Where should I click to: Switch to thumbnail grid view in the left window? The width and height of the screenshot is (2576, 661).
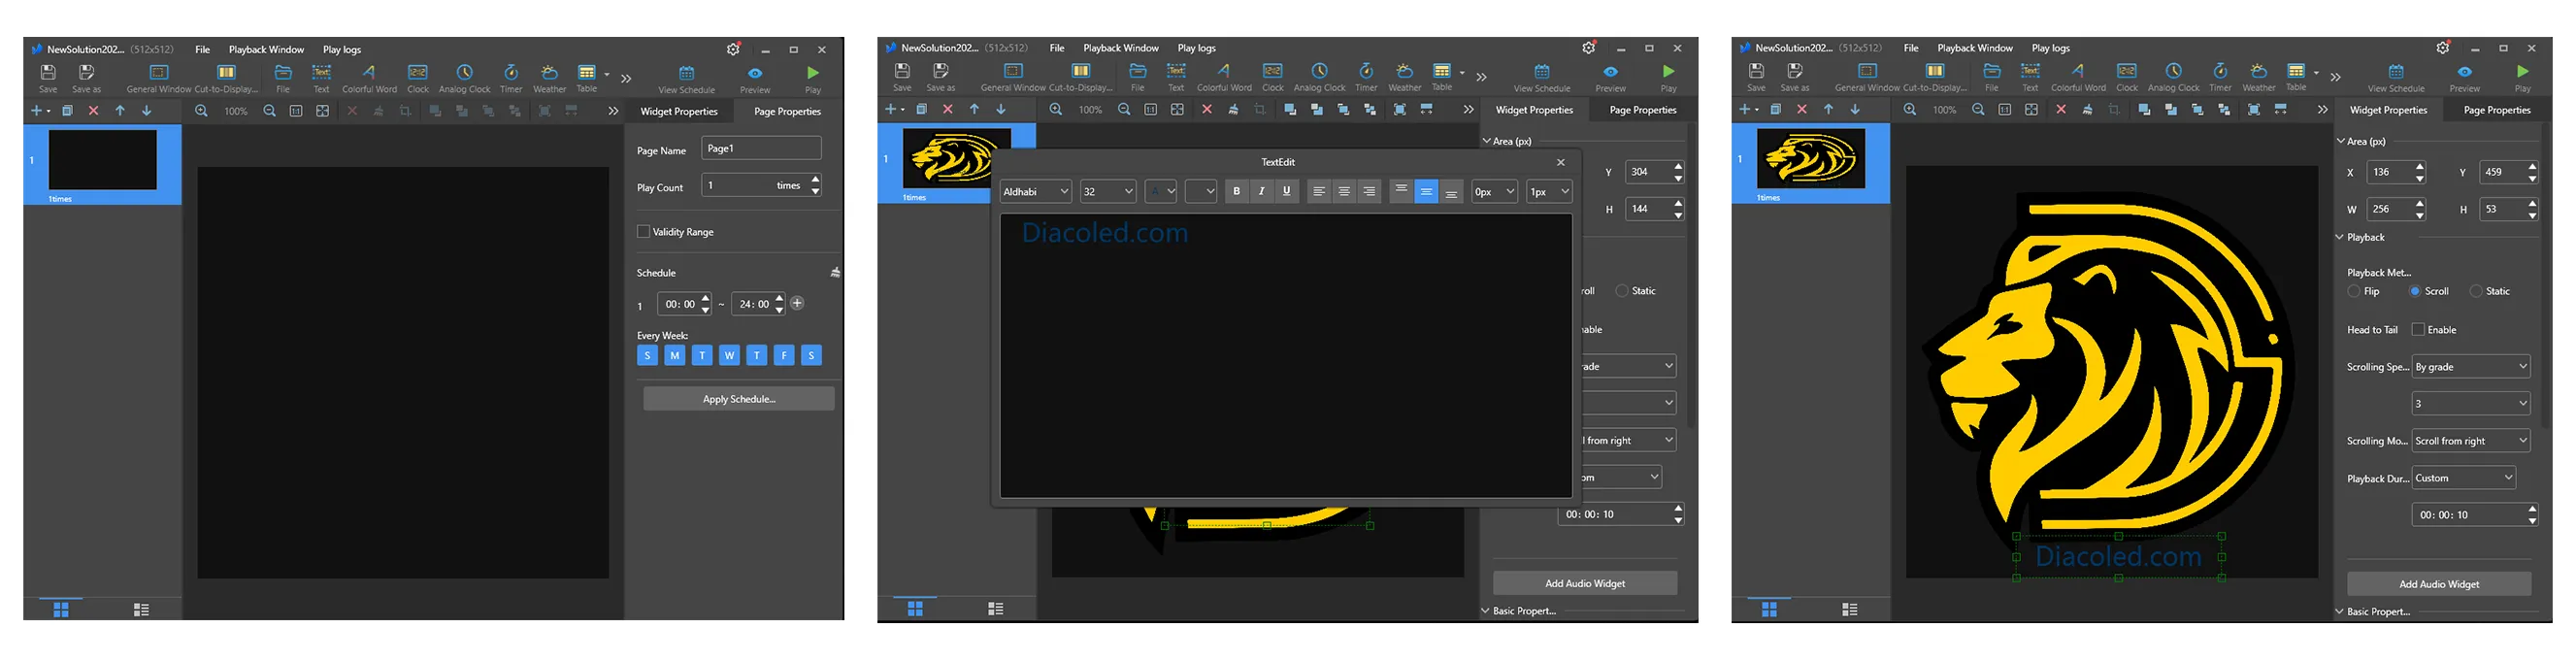pyautogui.click(x=61, y=609)
